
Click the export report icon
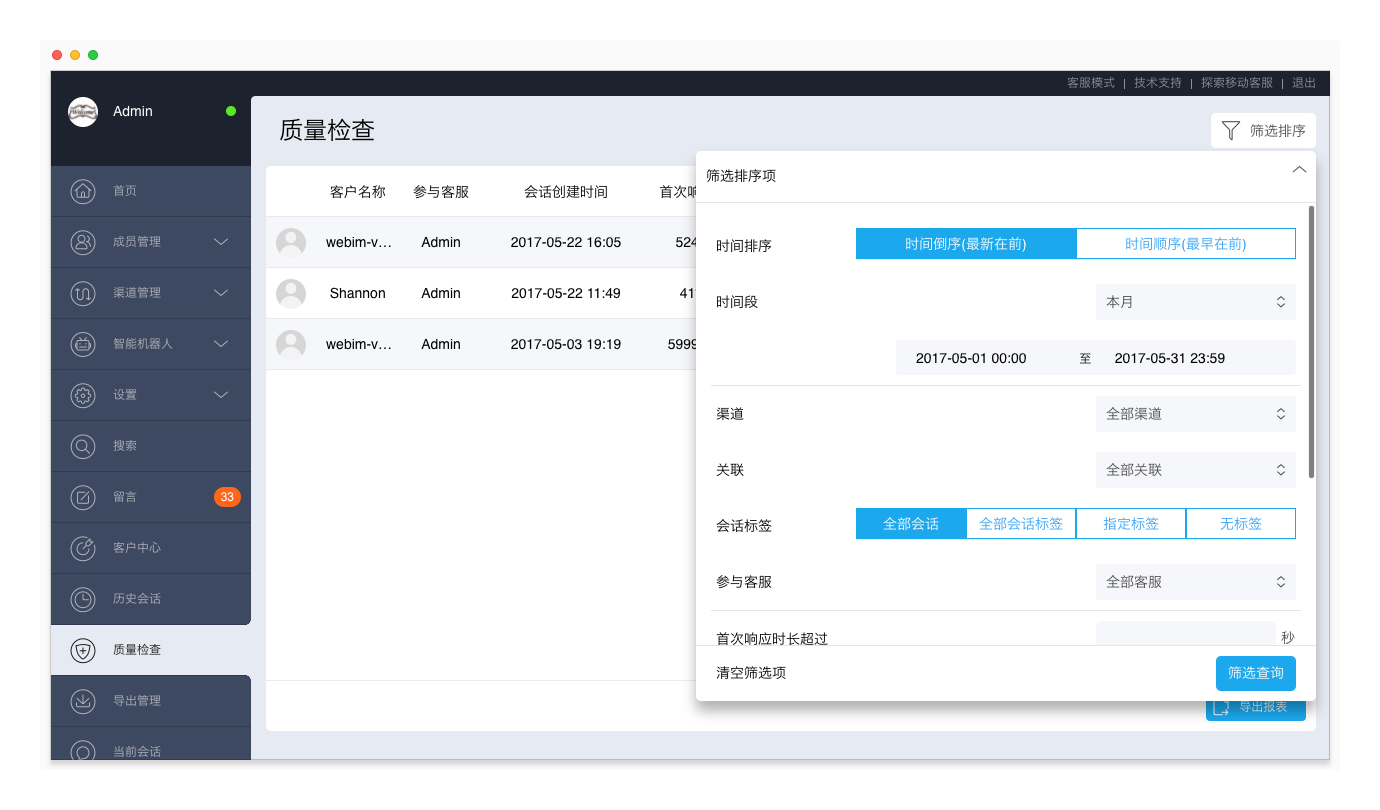1221,707
